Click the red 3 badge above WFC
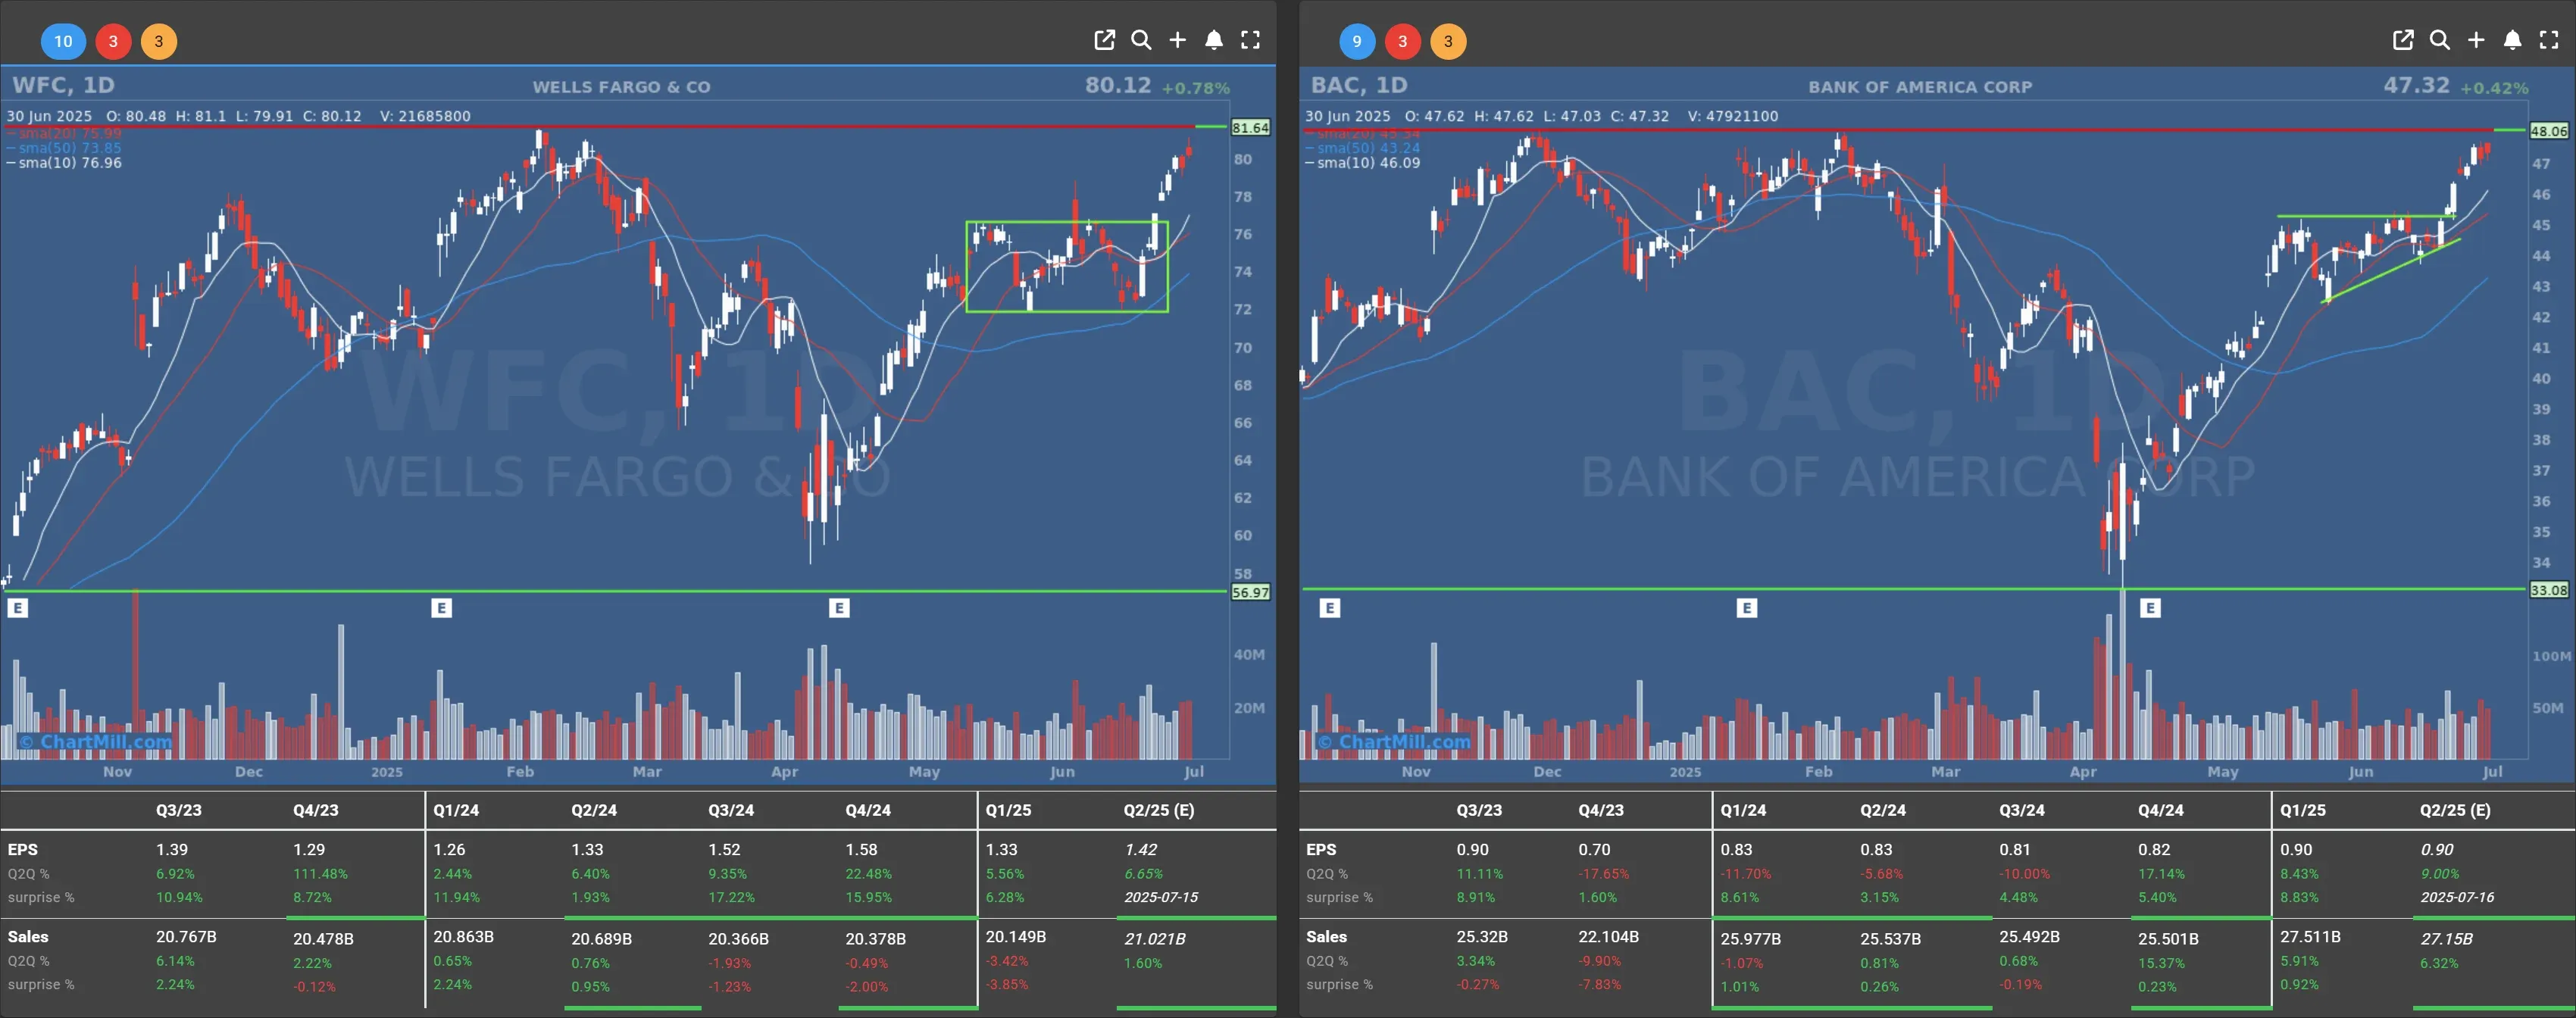The image size is (2576, 1018). [113, 41]
